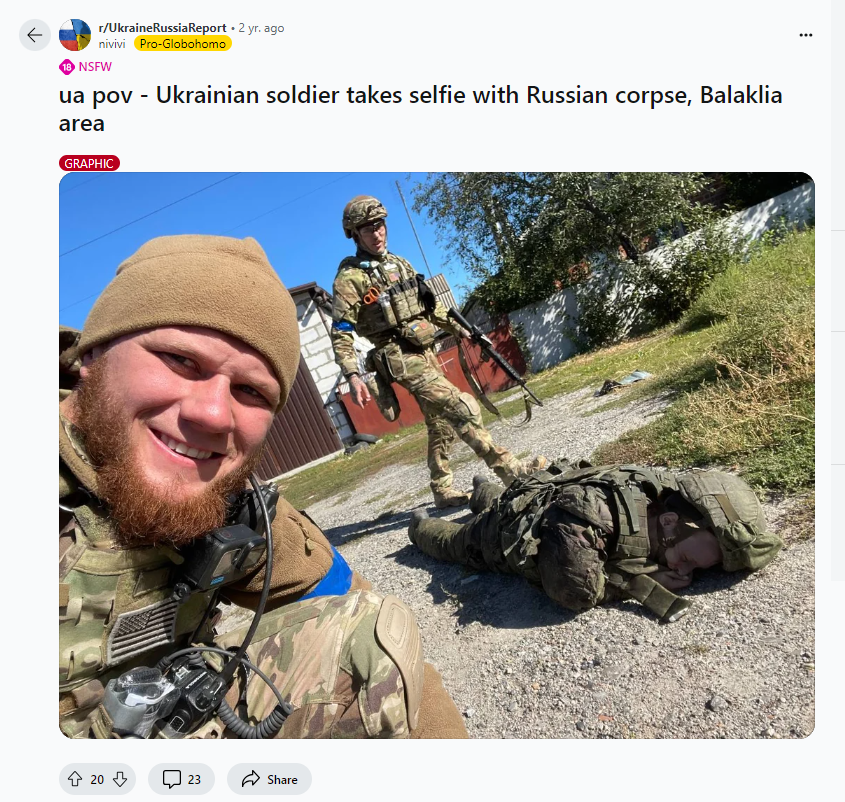Screen dimensions: 845x802
Task: Click the speech bubble comments icon
Action: click(x=172, y=779)
